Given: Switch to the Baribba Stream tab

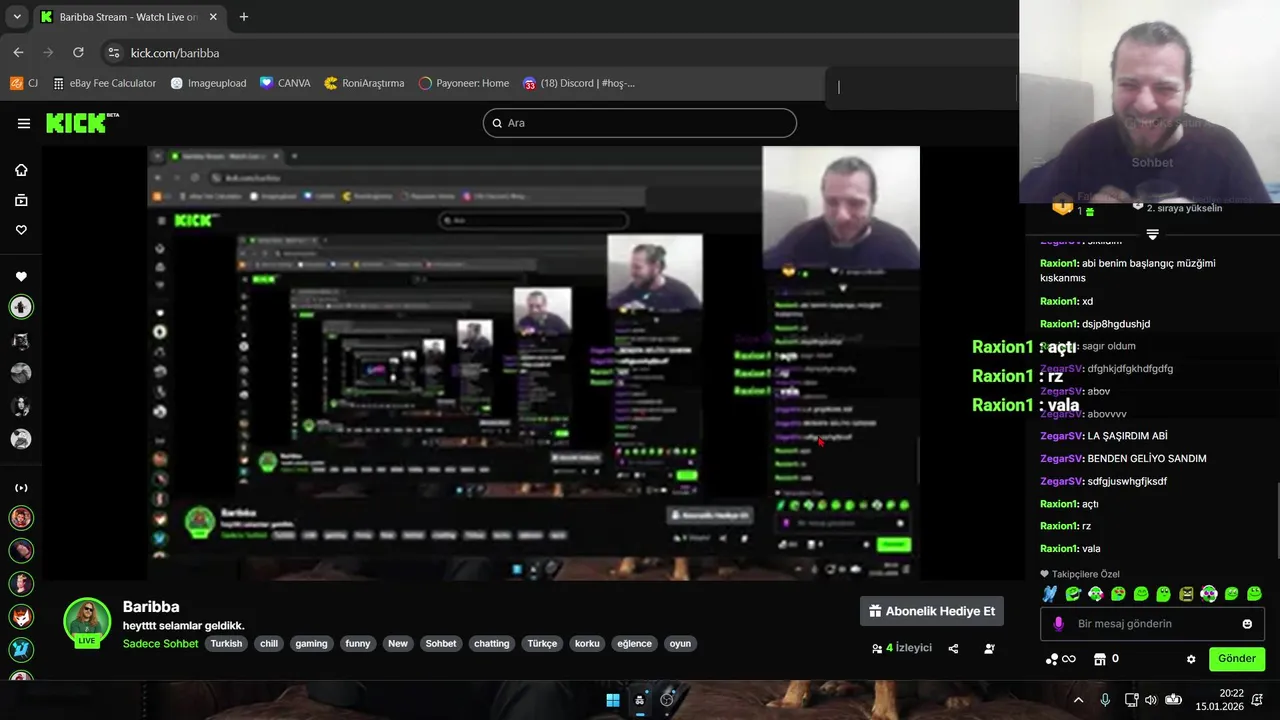Looking at the screenshot, I should pos(128,17).
